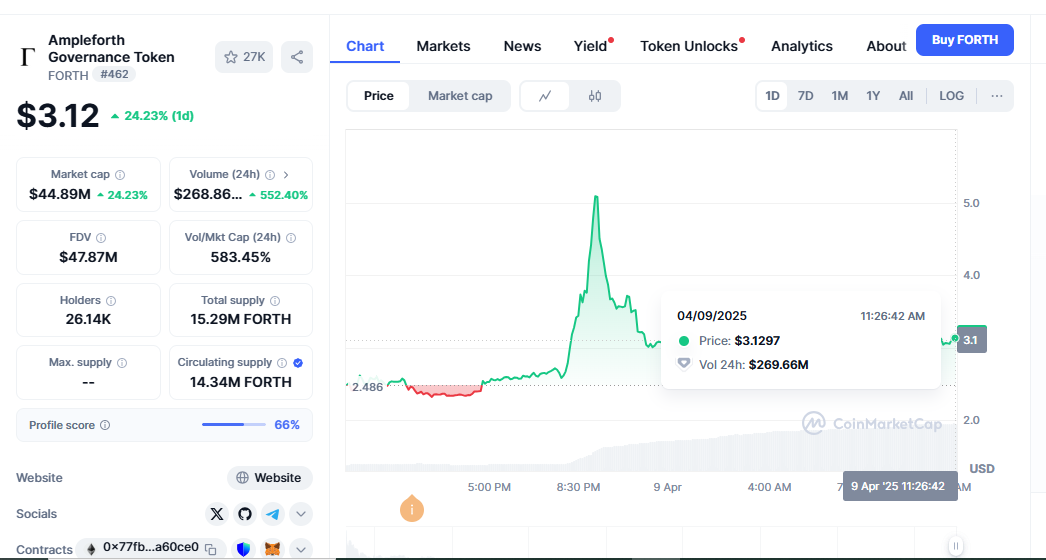Click the MetaMask fox icon
This screenshot has height=560, width=1046.
(273, 549)
